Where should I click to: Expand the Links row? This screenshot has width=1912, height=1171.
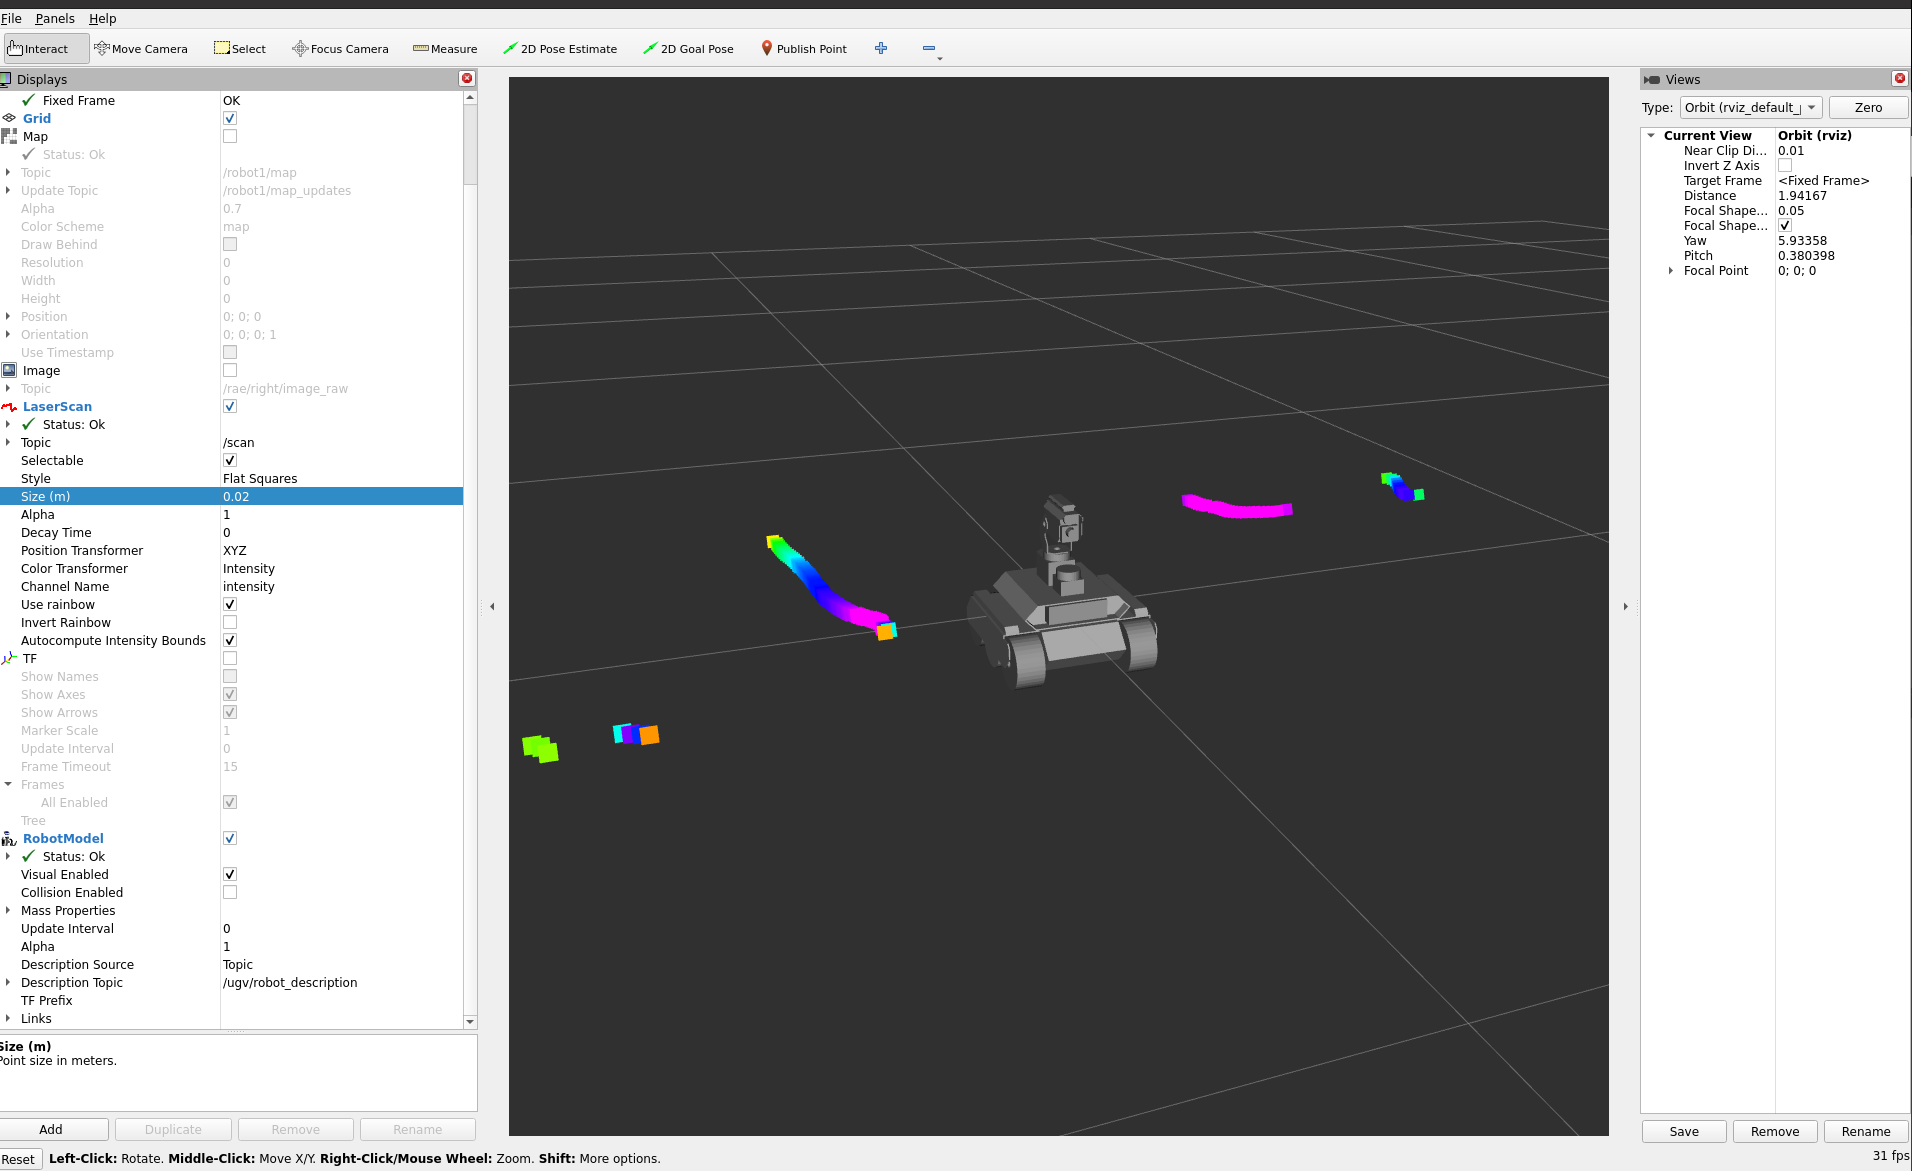click(x=8, y=1018)
